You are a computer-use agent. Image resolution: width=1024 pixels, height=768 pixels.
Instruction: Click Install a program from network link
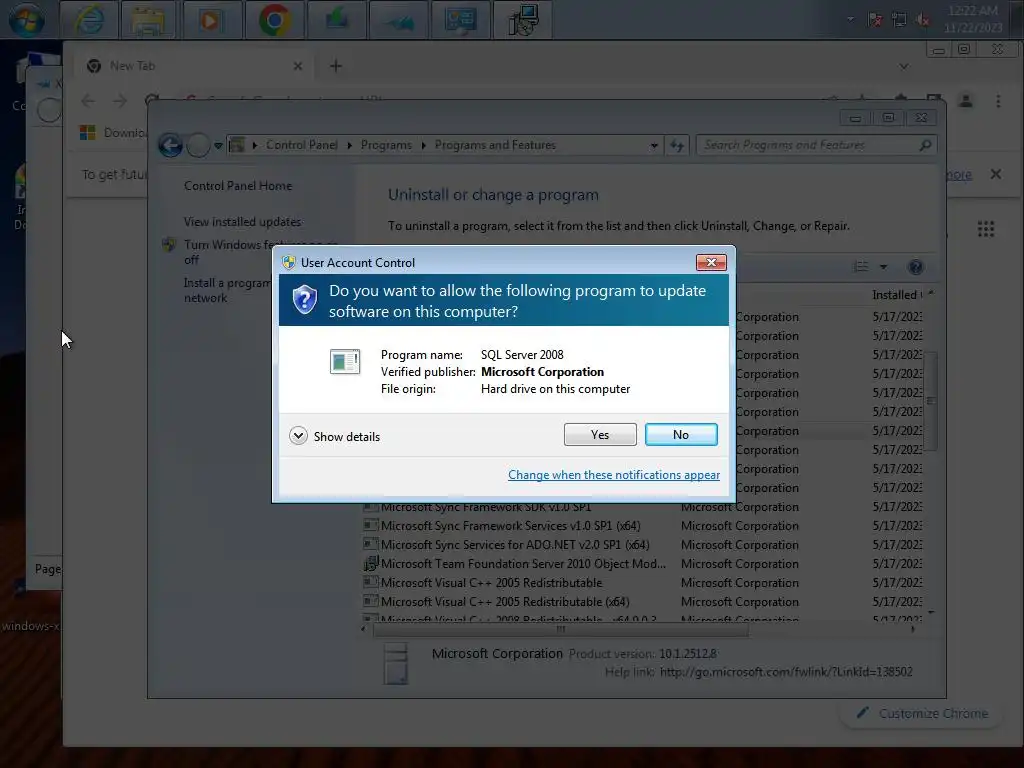coord(227,291)
